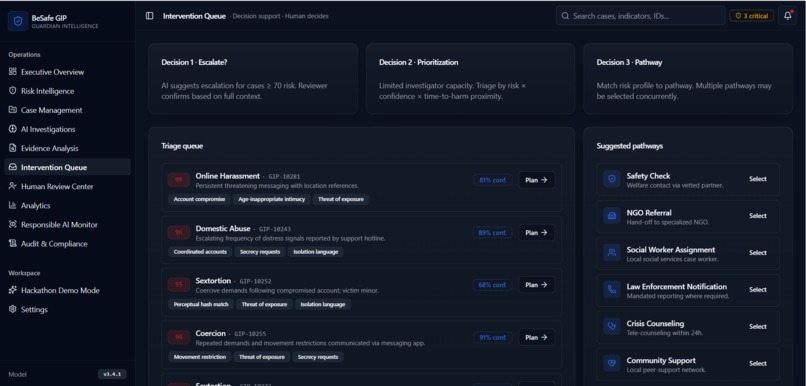Viewport: 806px width, 386px height.
Task: Click the Audit & Compliance icon
Action: coord(13,244)
